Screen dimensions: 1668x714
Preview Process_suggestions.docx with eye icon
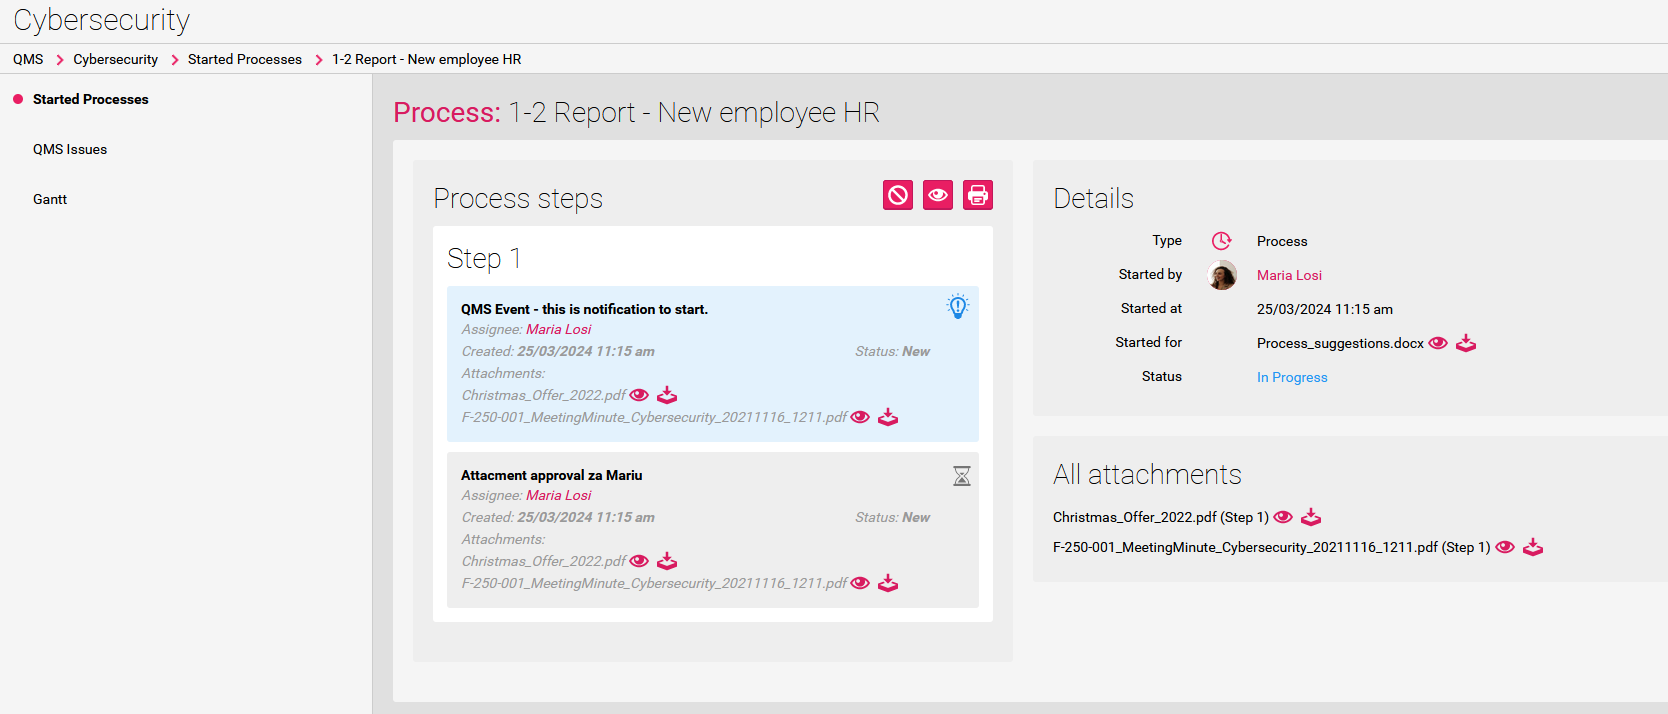(x=1438, y=343)
